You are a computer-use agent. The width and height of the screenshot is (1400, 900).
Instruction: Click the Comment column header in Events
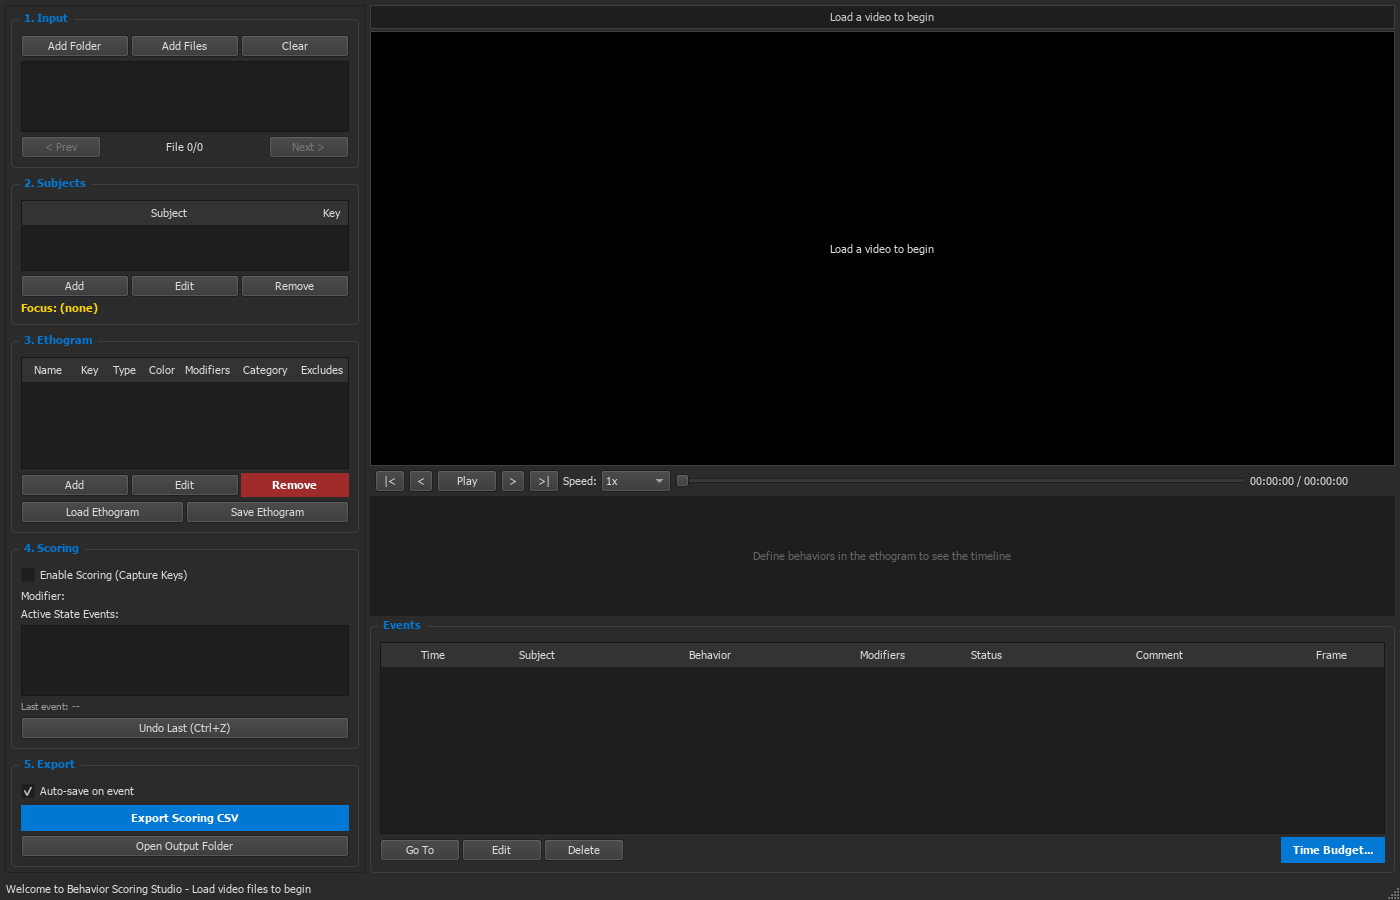point(1159,655)
